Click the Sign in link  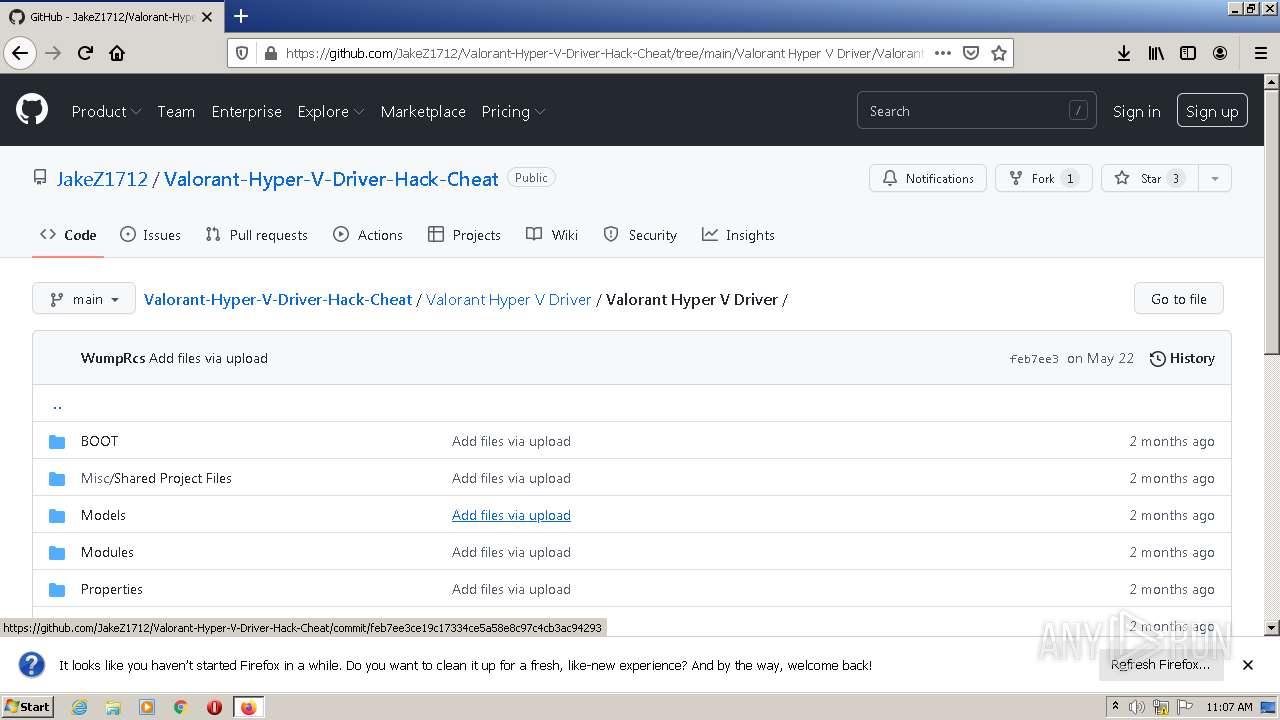1136,111
